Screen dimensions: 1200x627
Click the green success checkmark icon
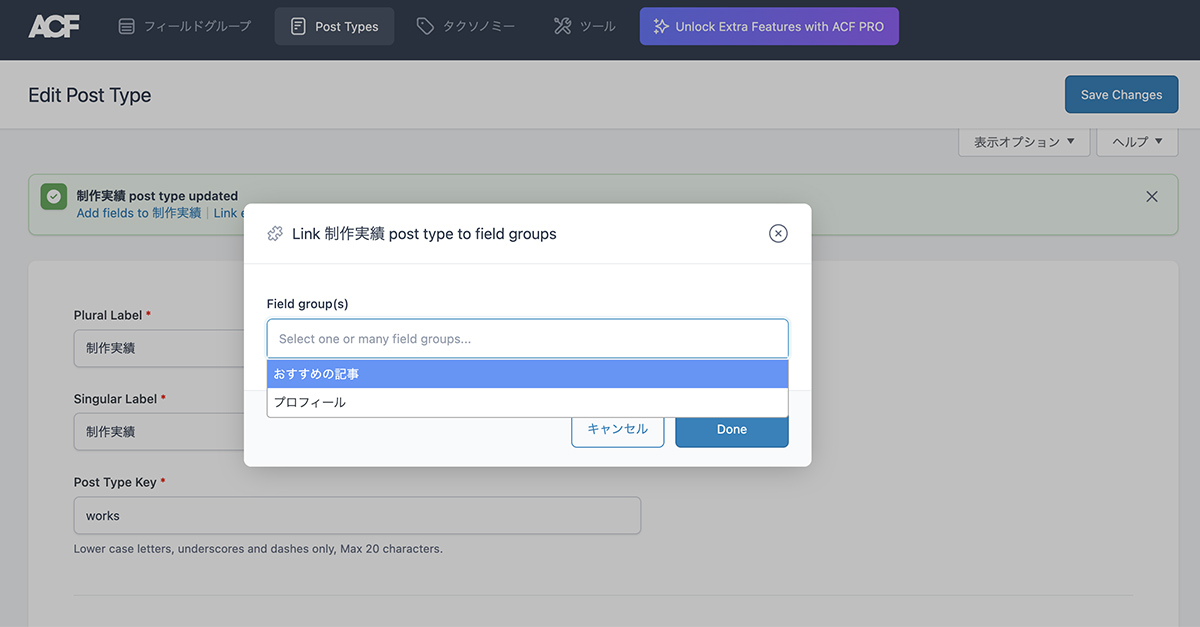tap(54, 197)
